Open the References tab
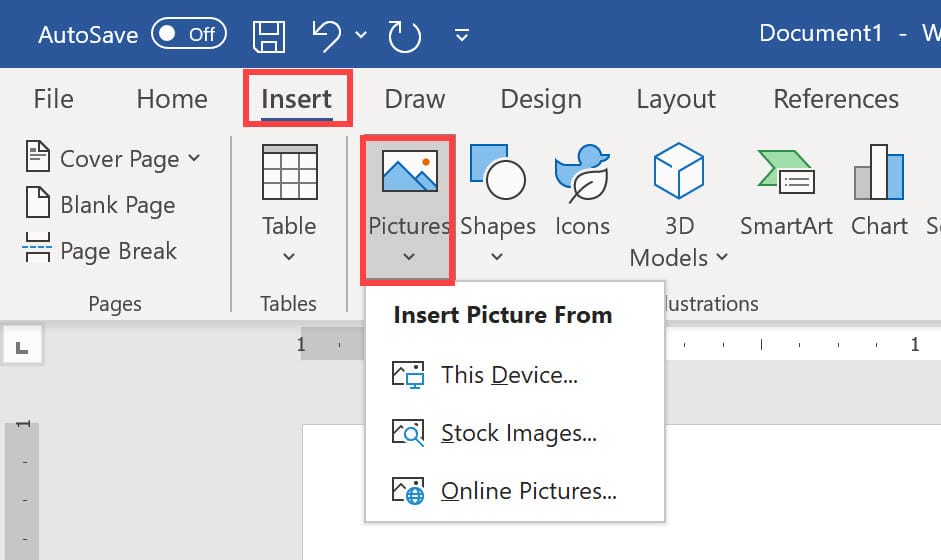Viewport: 941px width, 560px height. pyautogui.click(x=835, y=99)
